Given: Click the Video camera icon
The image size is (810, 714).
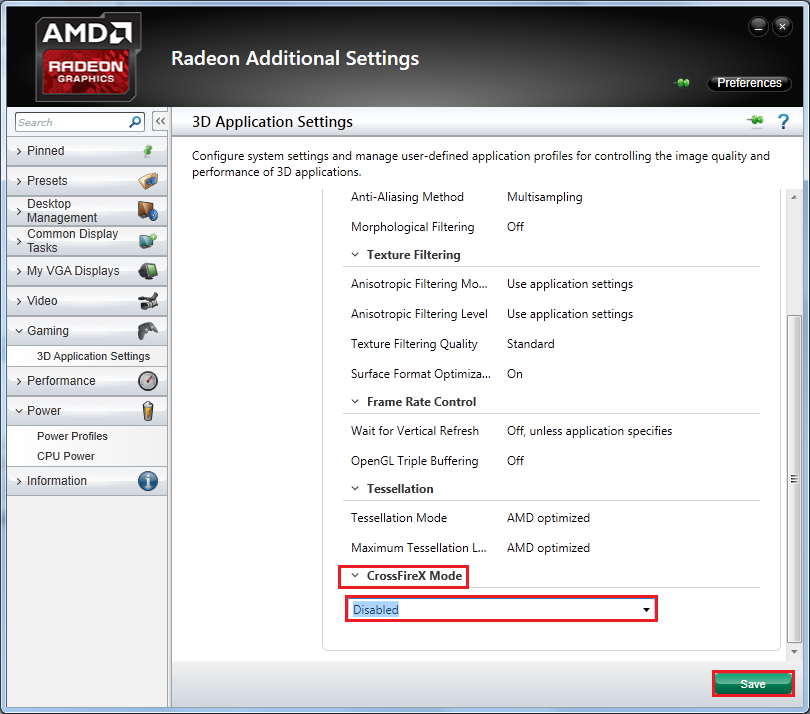Looking at the screenshot, I should (148, 301).
